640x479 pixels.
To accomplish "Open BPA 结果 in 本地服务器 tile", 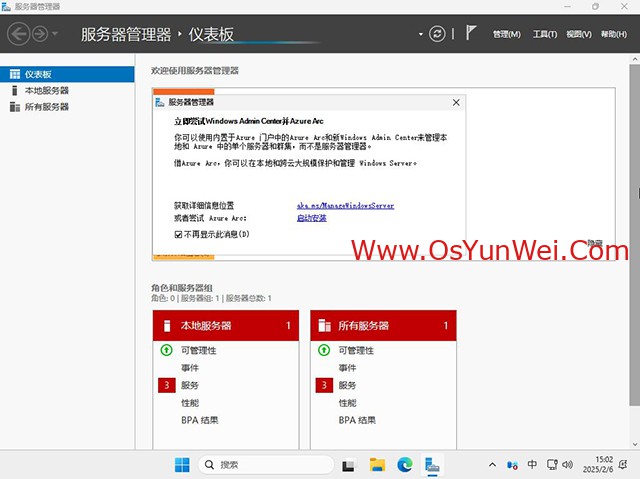I will (200, 420).
